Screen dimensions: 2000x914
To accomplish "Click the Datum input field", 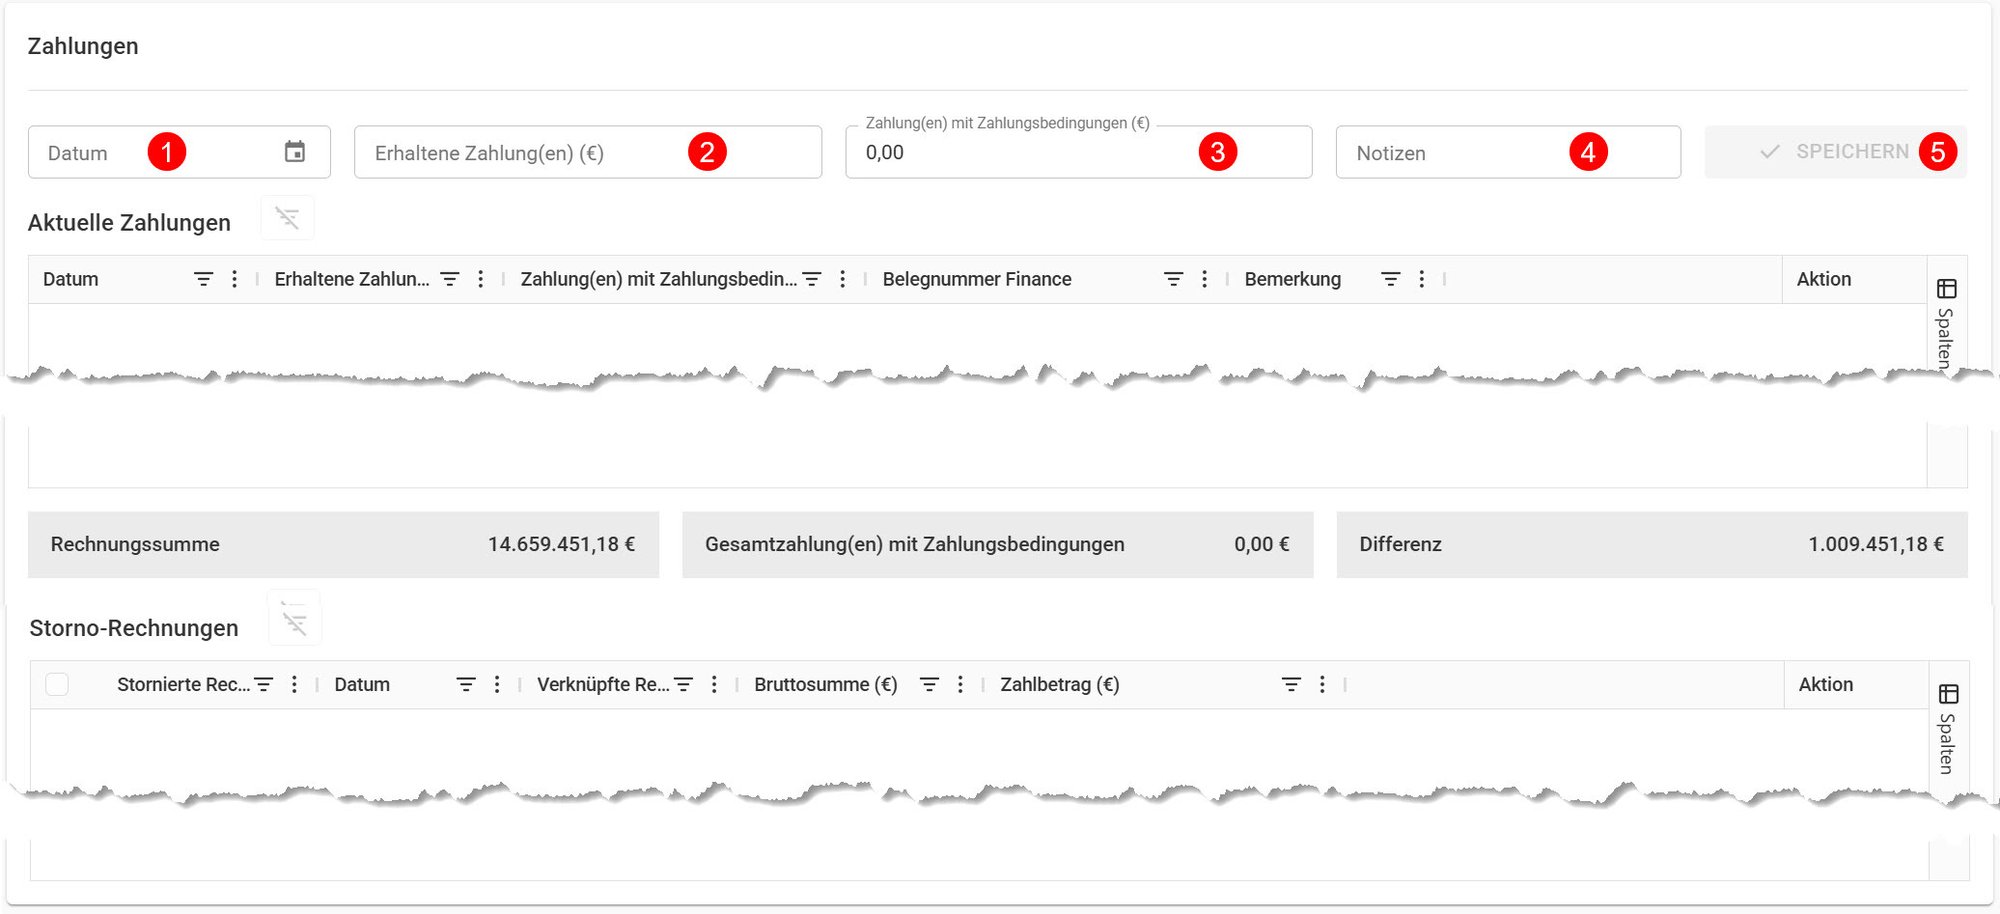I will (179, 152).
